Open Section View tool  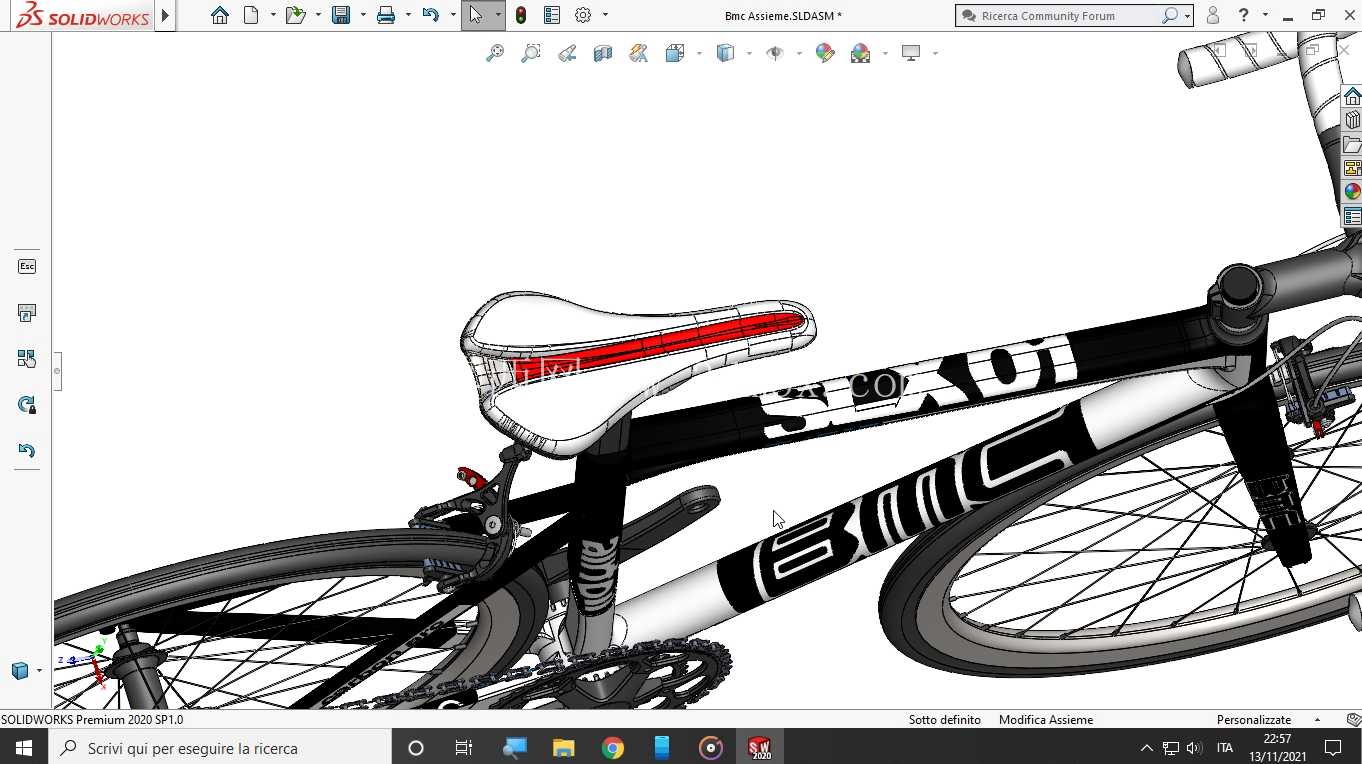603,53
